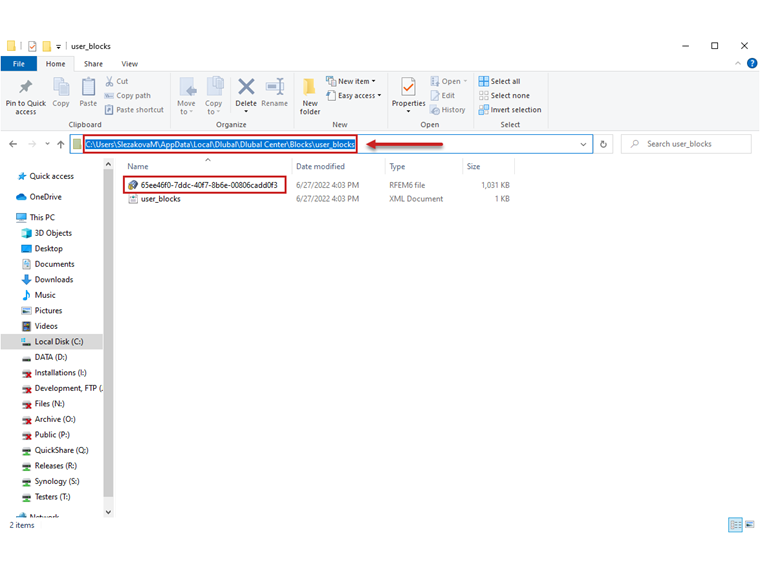Open the 3D Objects folder
The image size is (760, 570).
coord(47,233)
